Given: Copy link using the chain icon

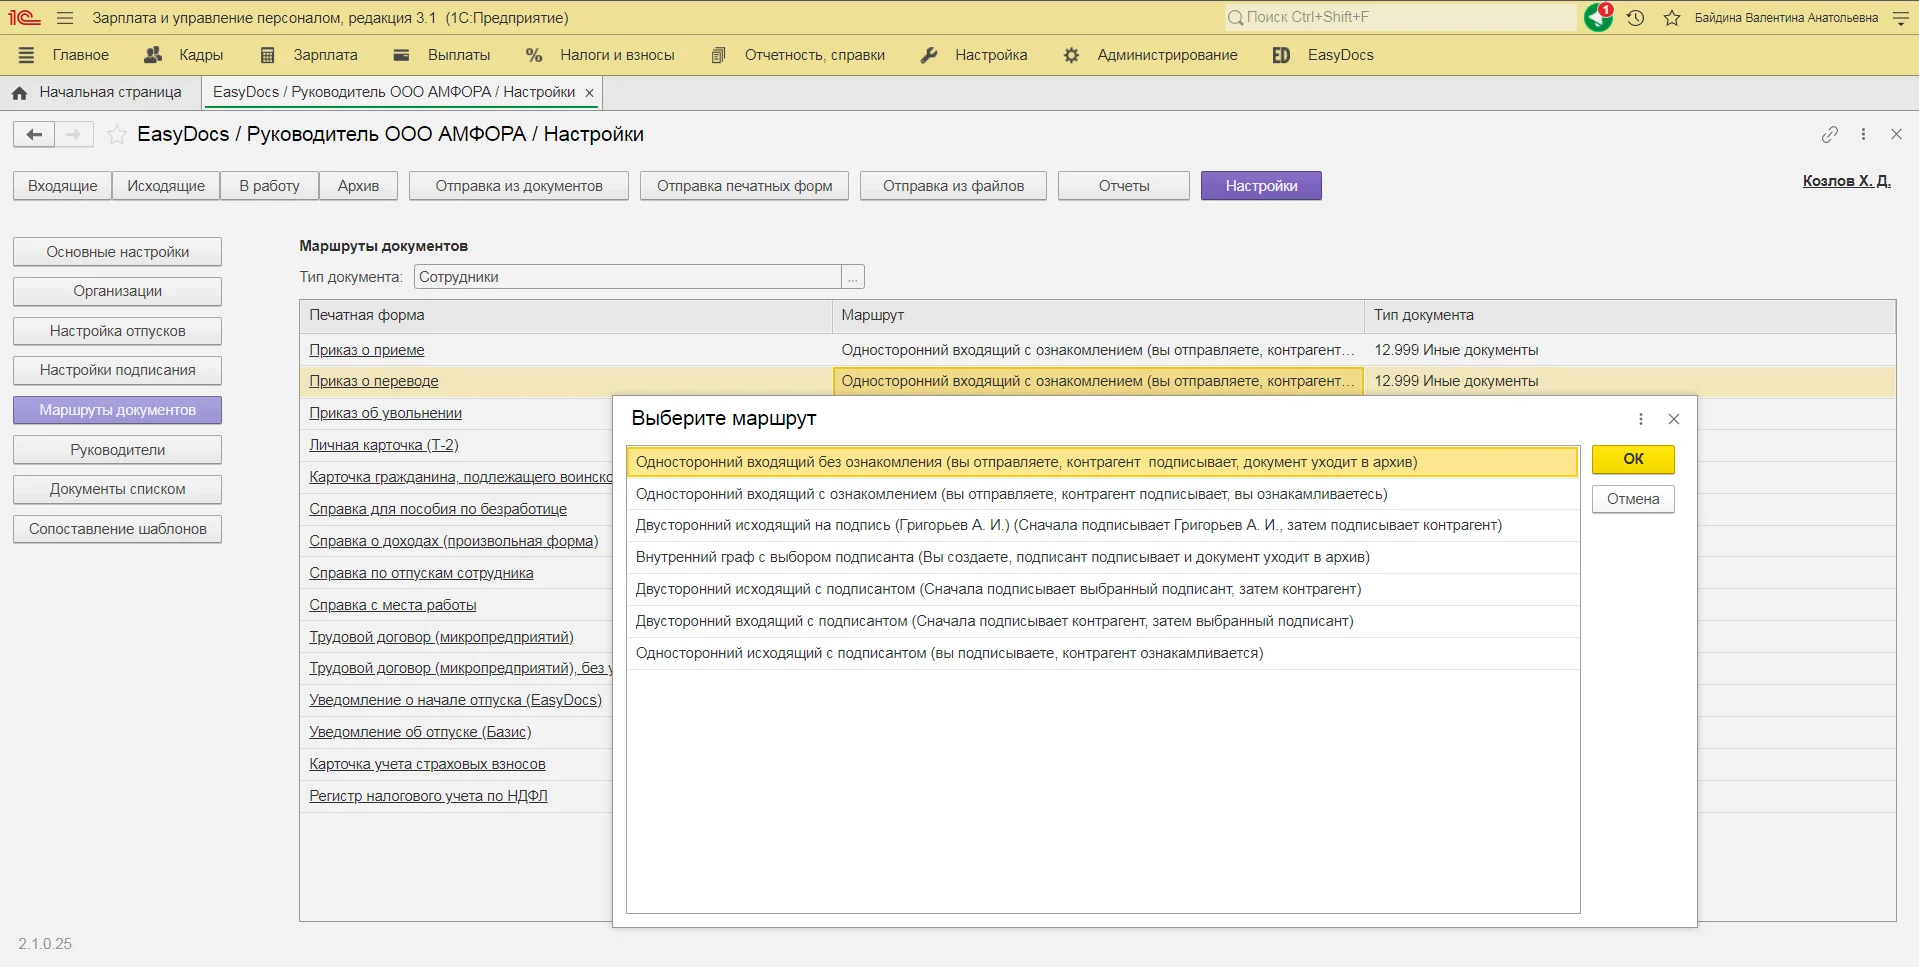Looking at the screenshot, I should tap(1830, 134).
